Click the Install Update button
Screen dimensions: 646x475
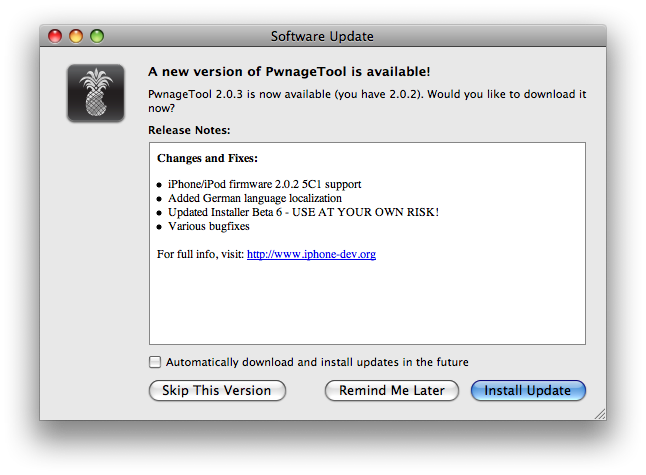point(527,391)
